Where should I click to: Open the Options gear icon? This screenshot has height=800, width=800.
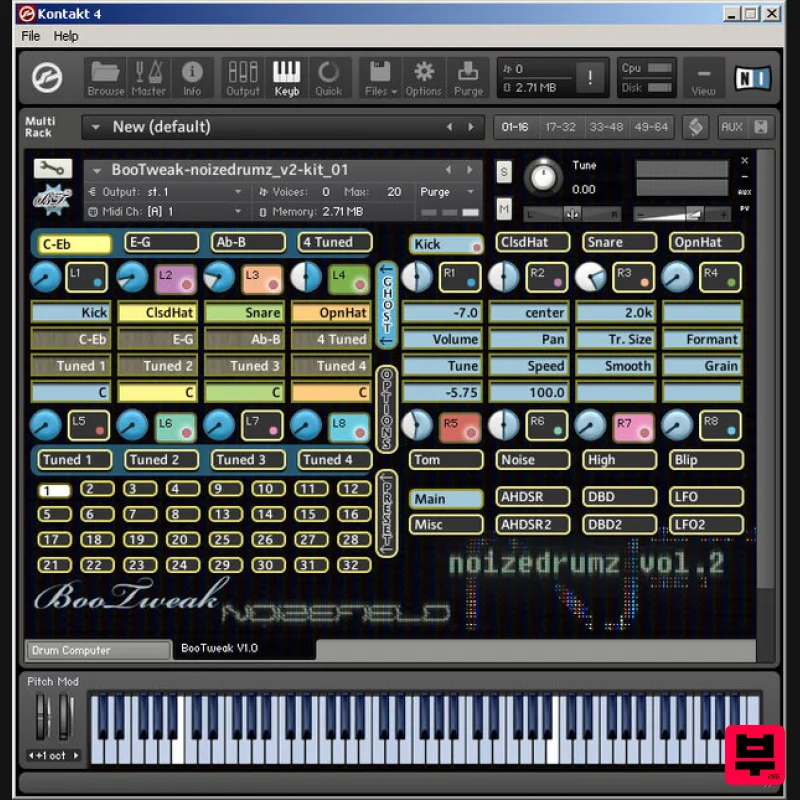[423, 78]
